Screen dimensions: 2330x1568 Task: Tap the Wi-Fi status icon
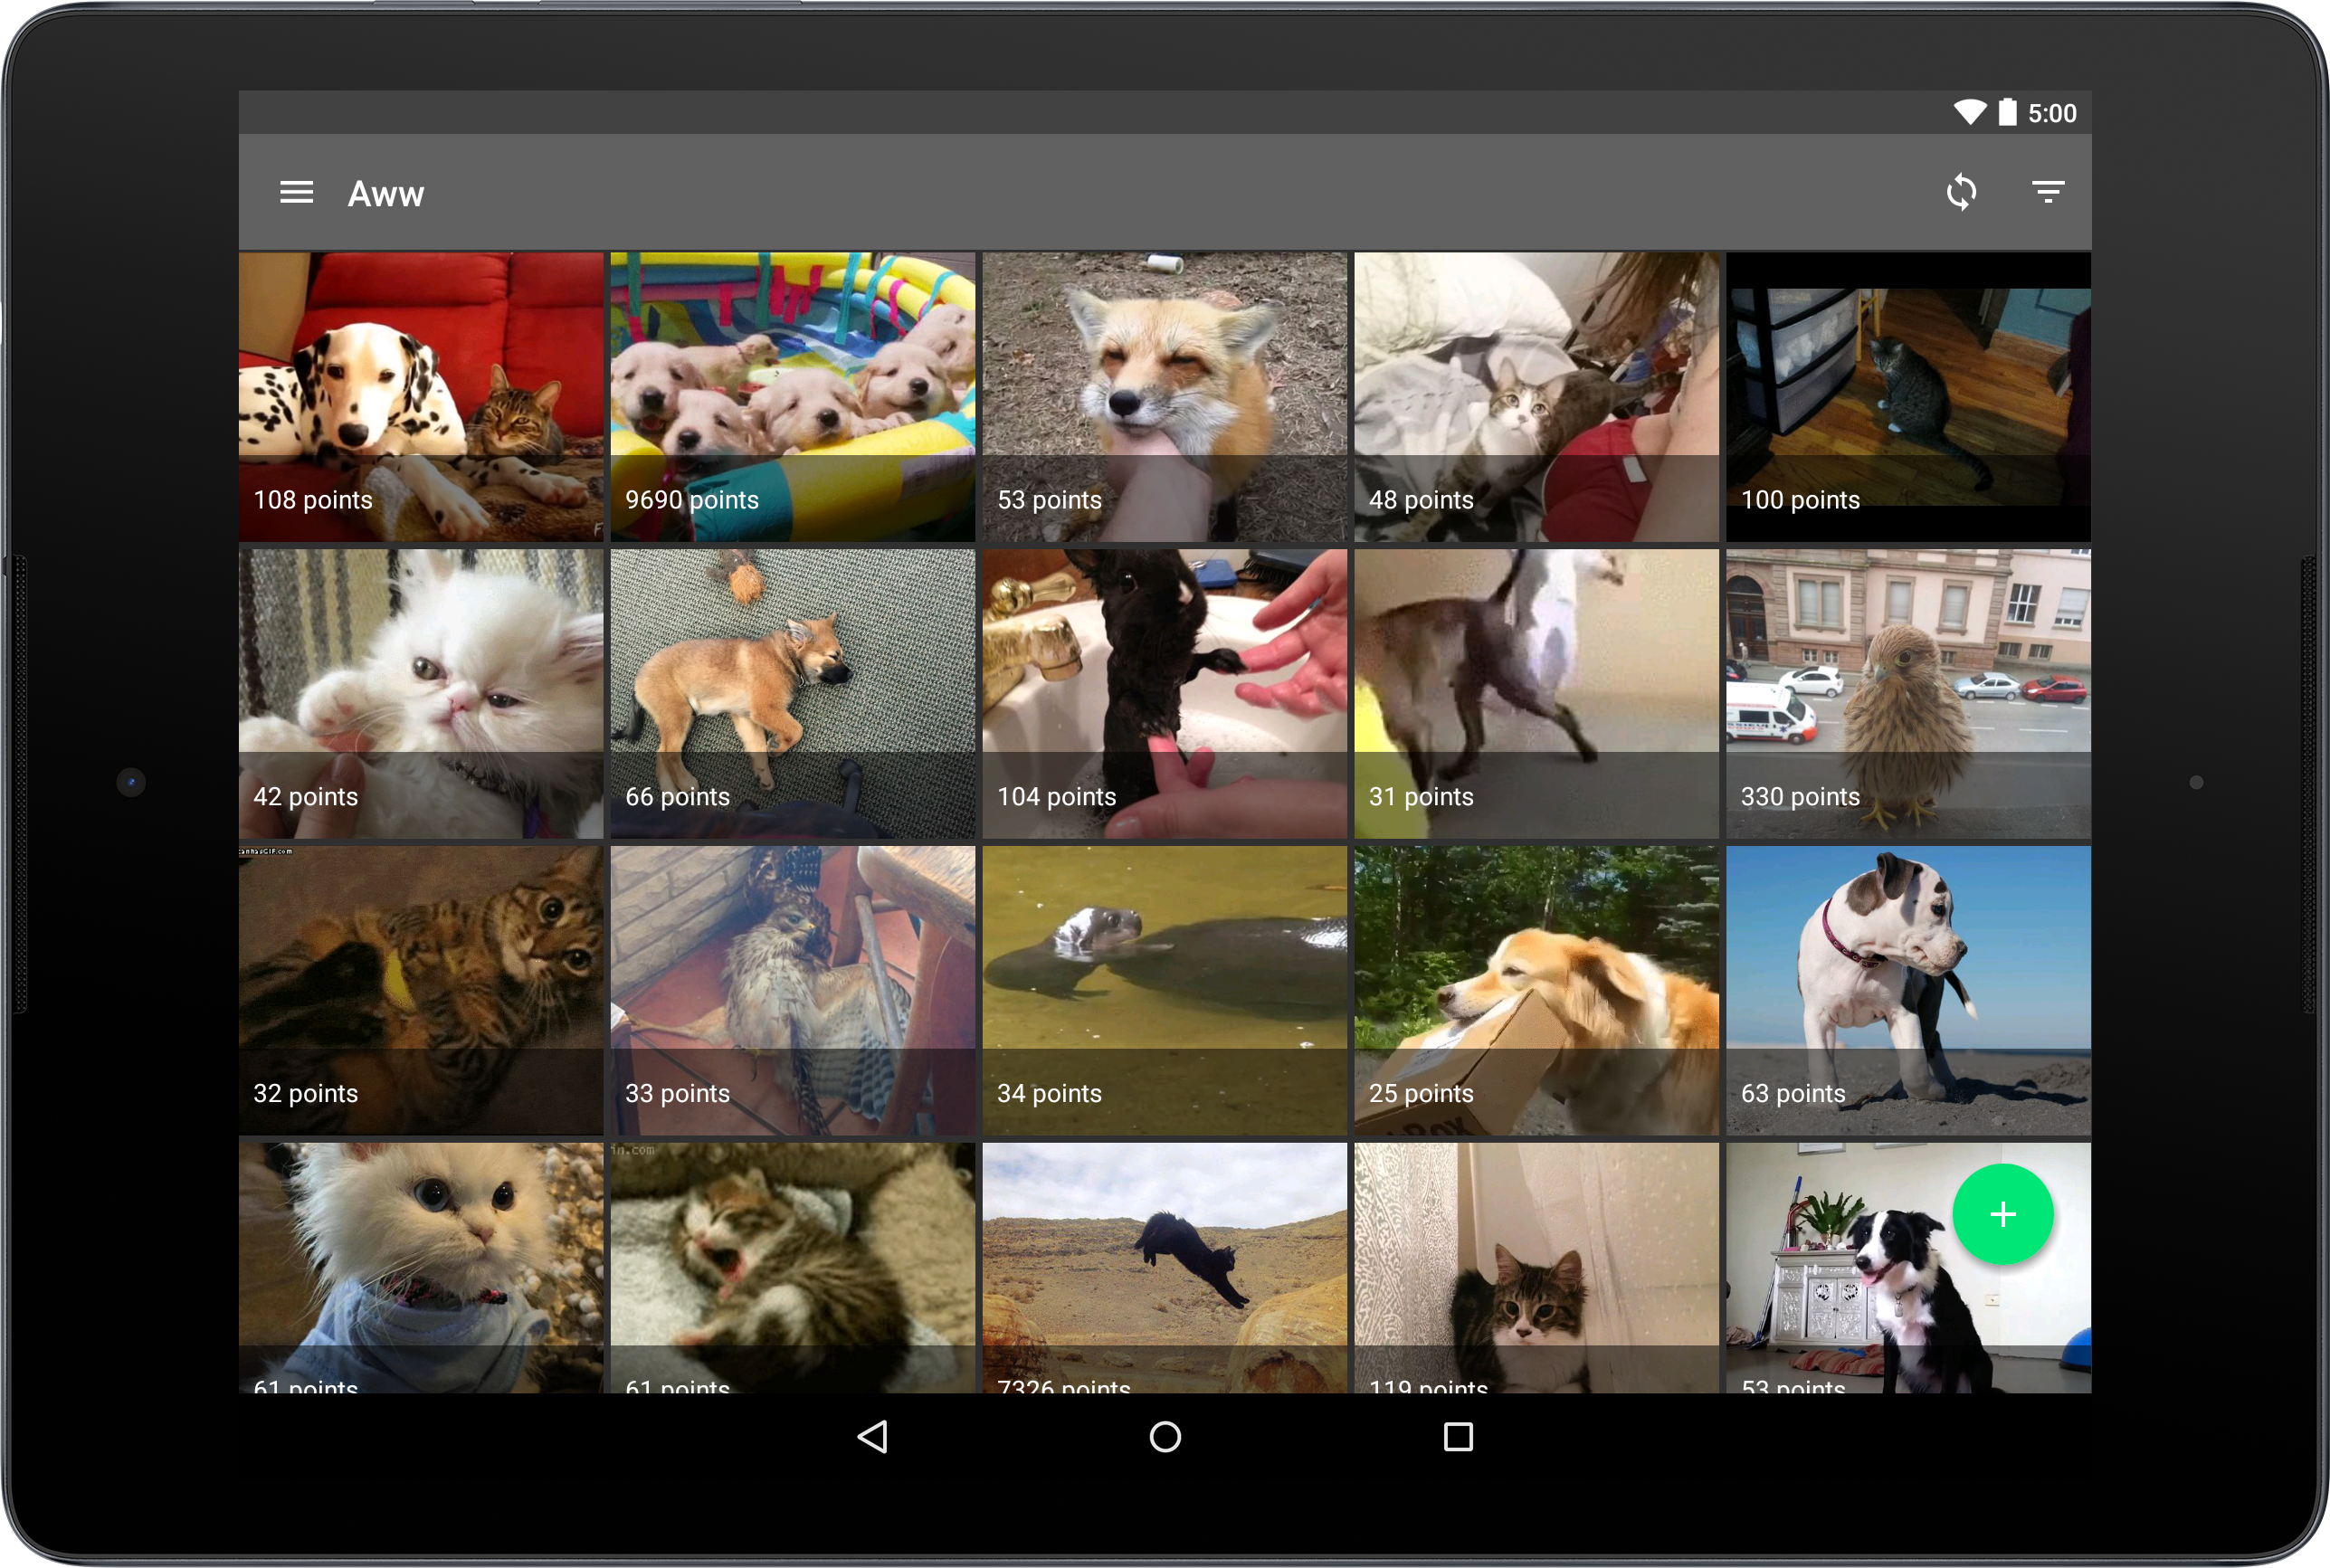click(1969, 113)
